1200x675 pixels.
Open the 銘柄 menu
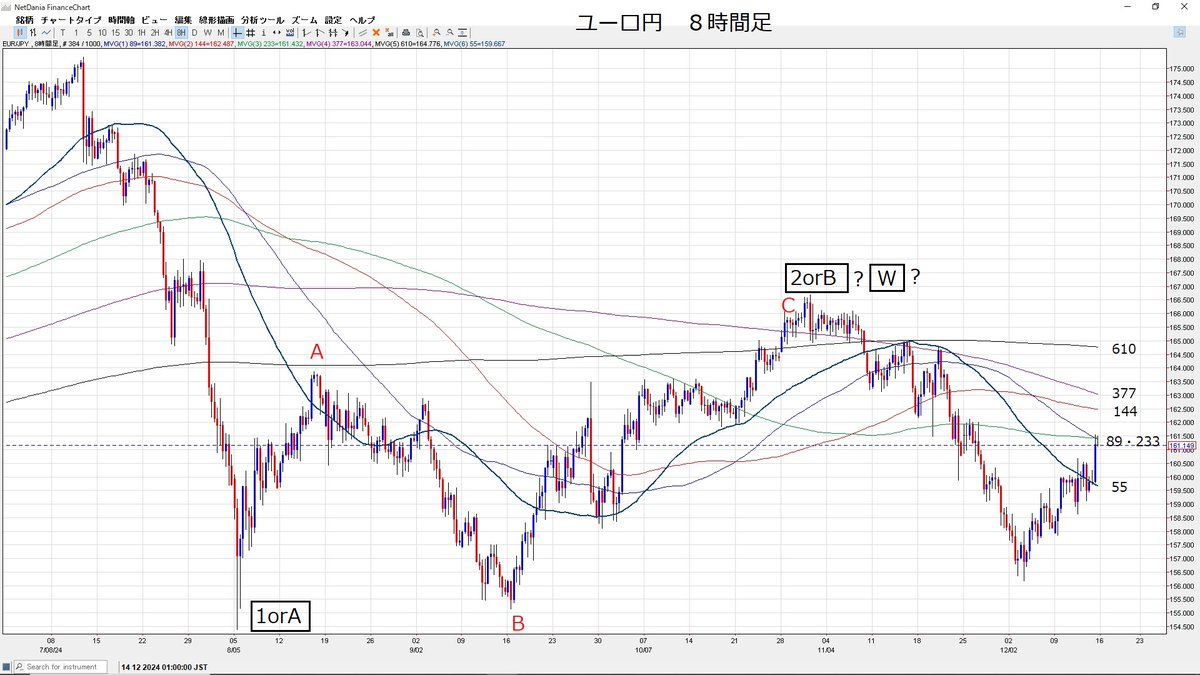click(x=24, y=20)
